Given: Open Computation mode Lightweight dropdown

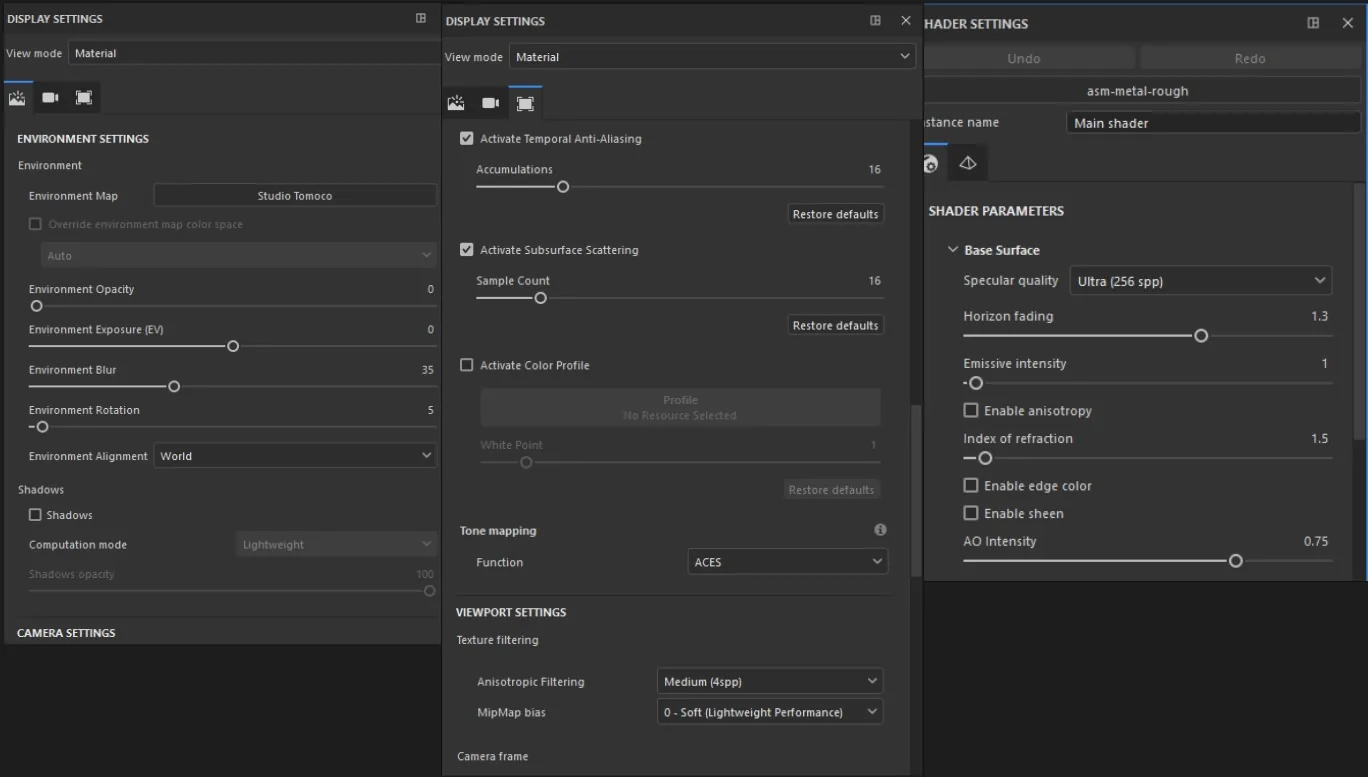Looking at the screenshot, I should pyautogui.click(x=336, y=545).
